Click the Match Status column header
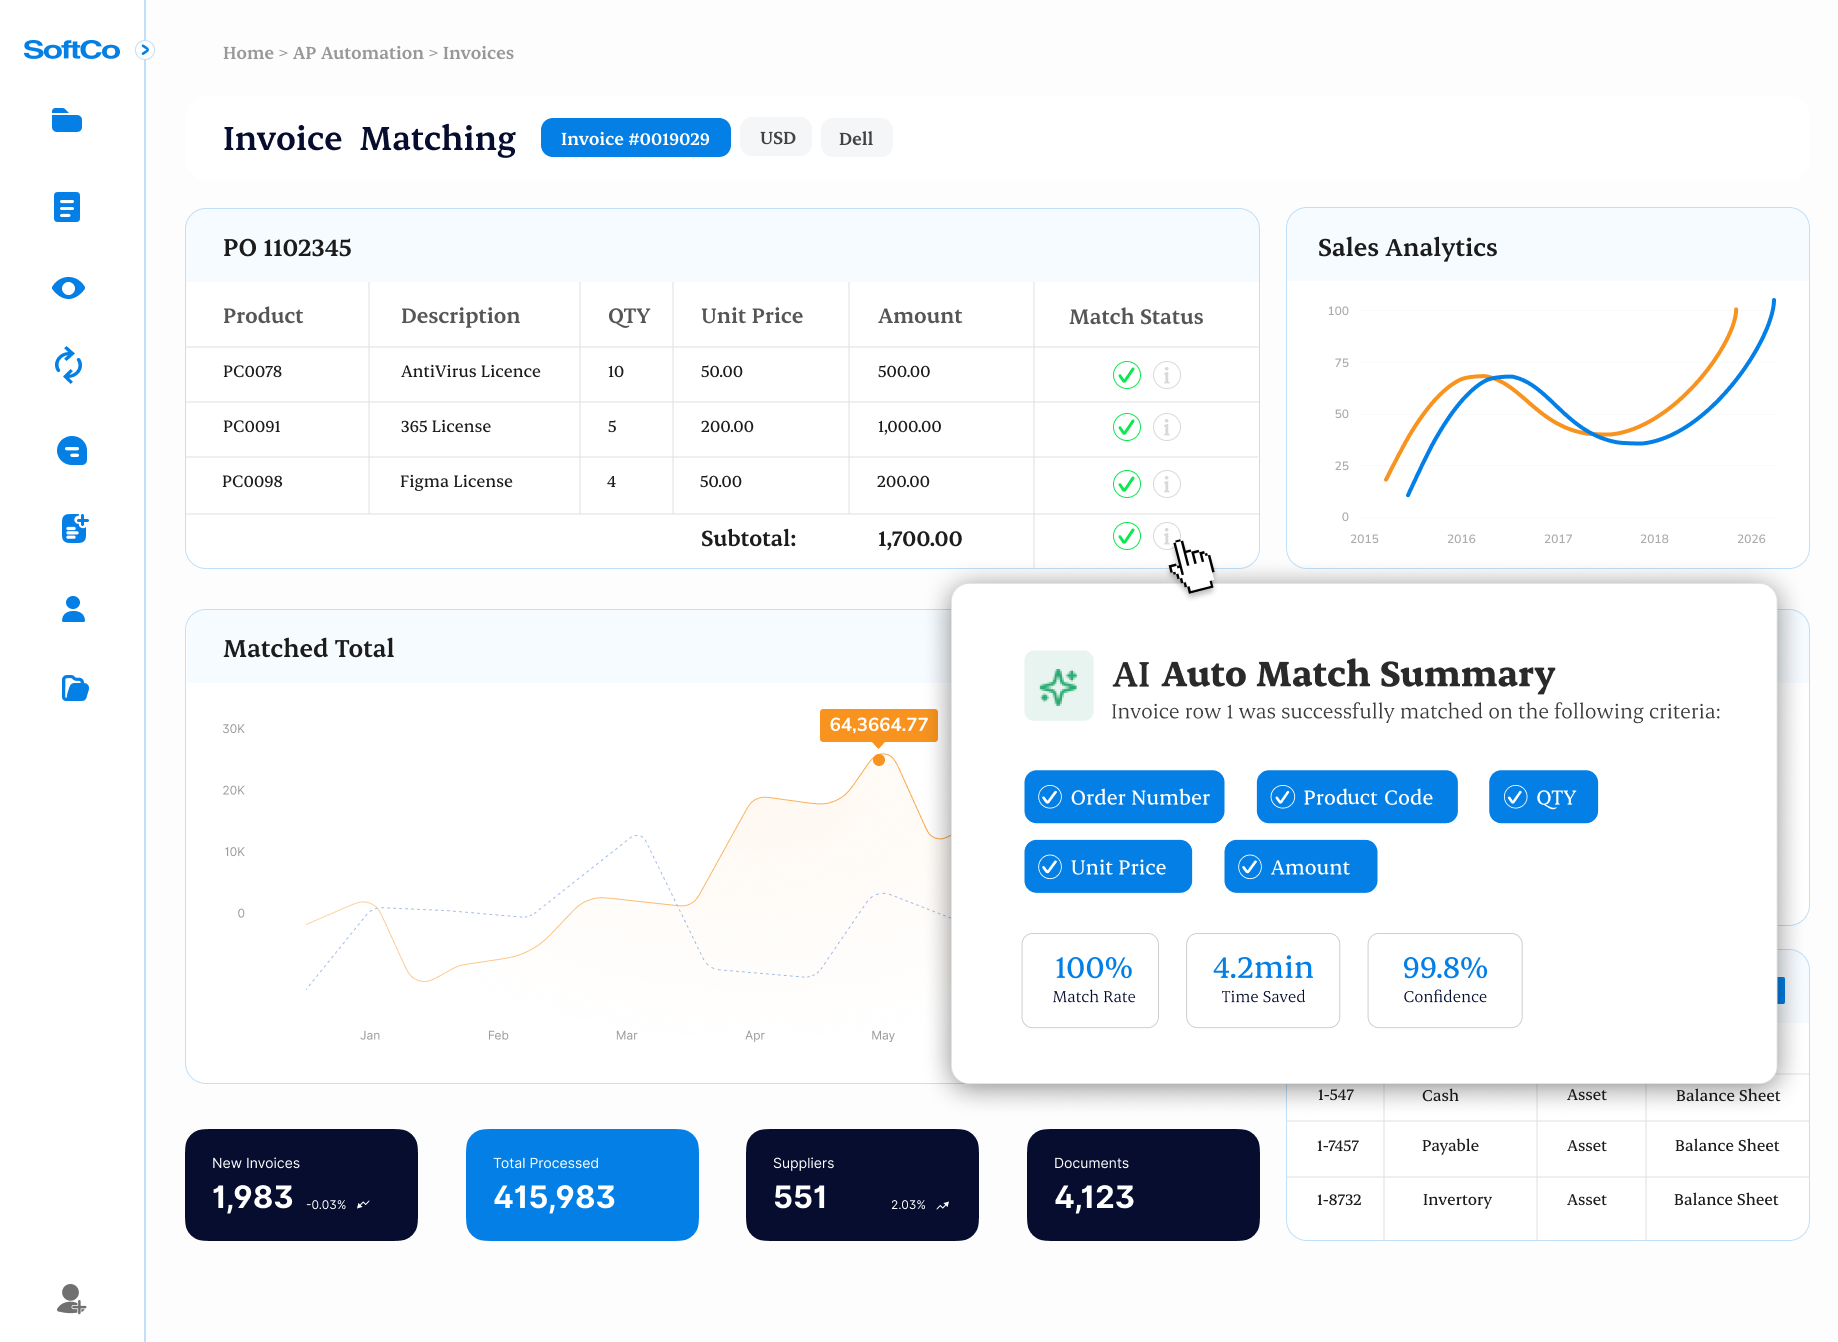The height and width of the screenshot is (1342, 1838). tap(1136, 317)
